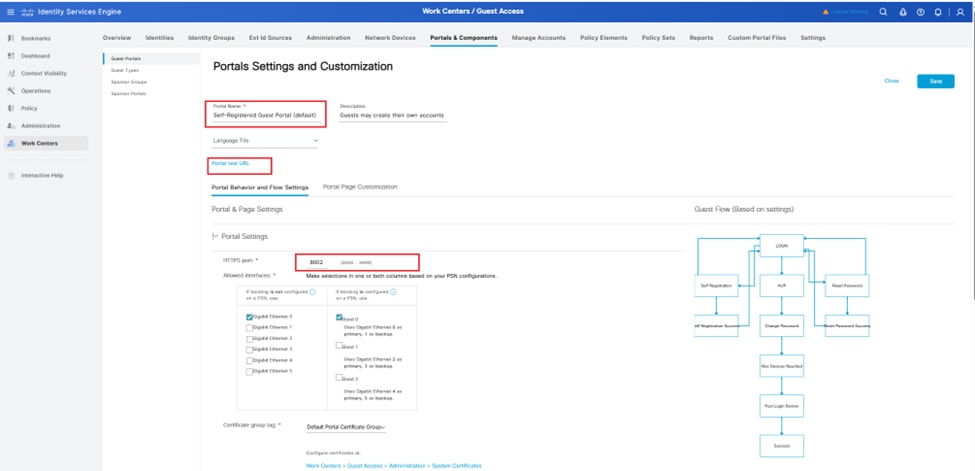Click info icon for bonding is configured
975x471 pixels.
point(394,291)
